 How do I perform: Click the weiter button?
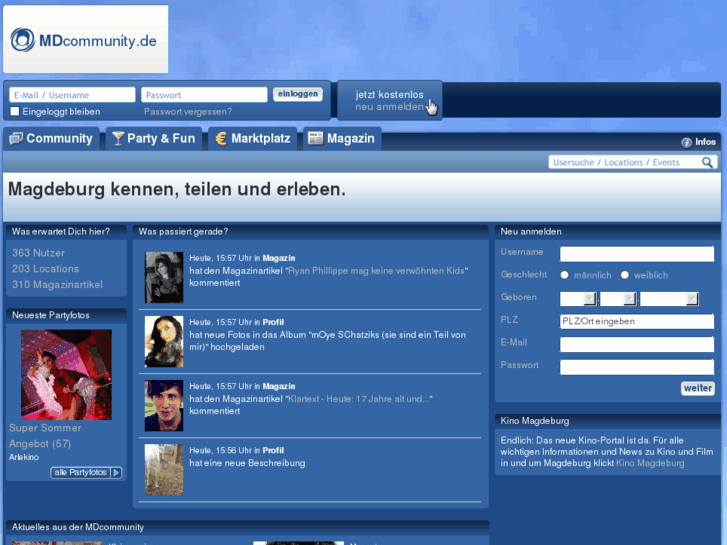698,388
